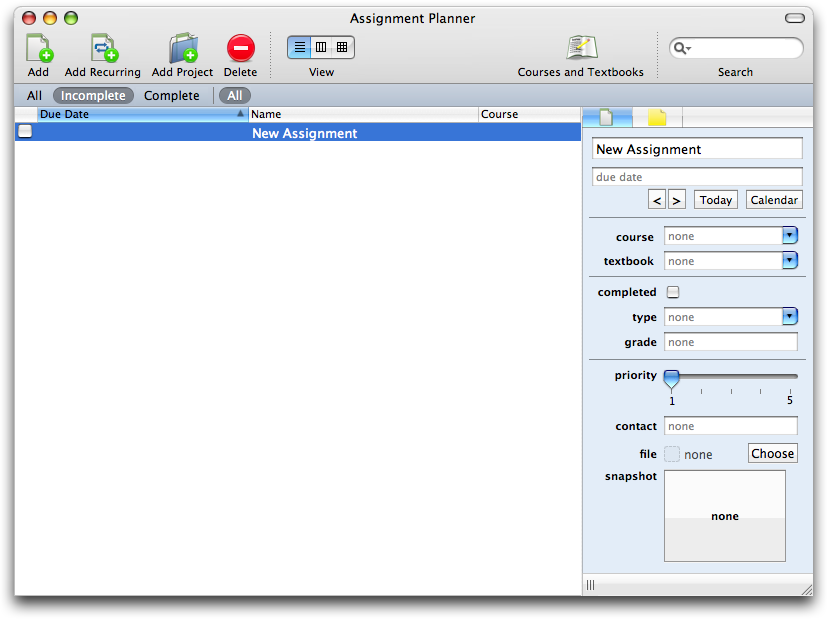Screen dimensions: 827x619
Task: Click the red Delete icon
Action: point(240,48)
